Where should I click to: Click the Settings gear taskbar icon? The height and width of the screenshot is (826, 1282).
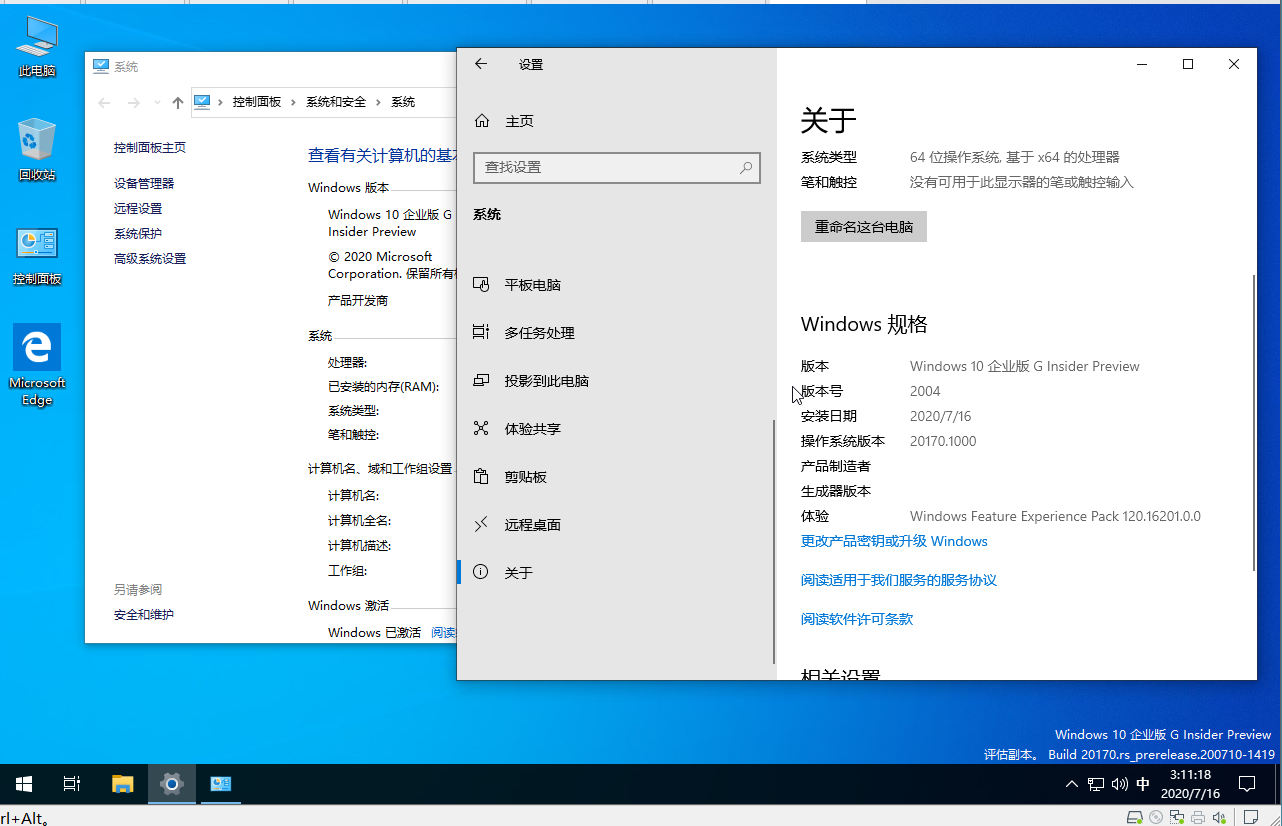(172, 784)
